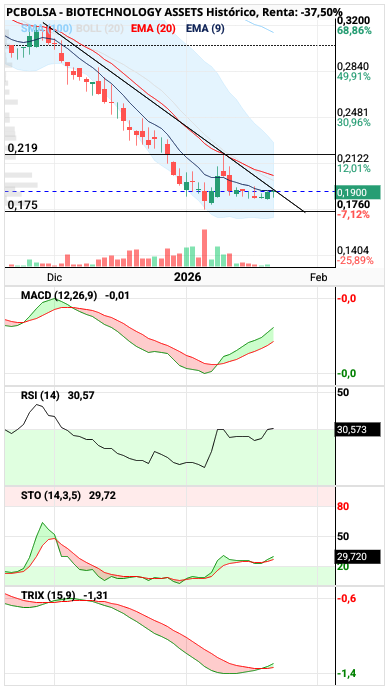This screenshot has height=690, width=389.
Task: Click the 0,2840 price axis value
Action: (353, 66)
